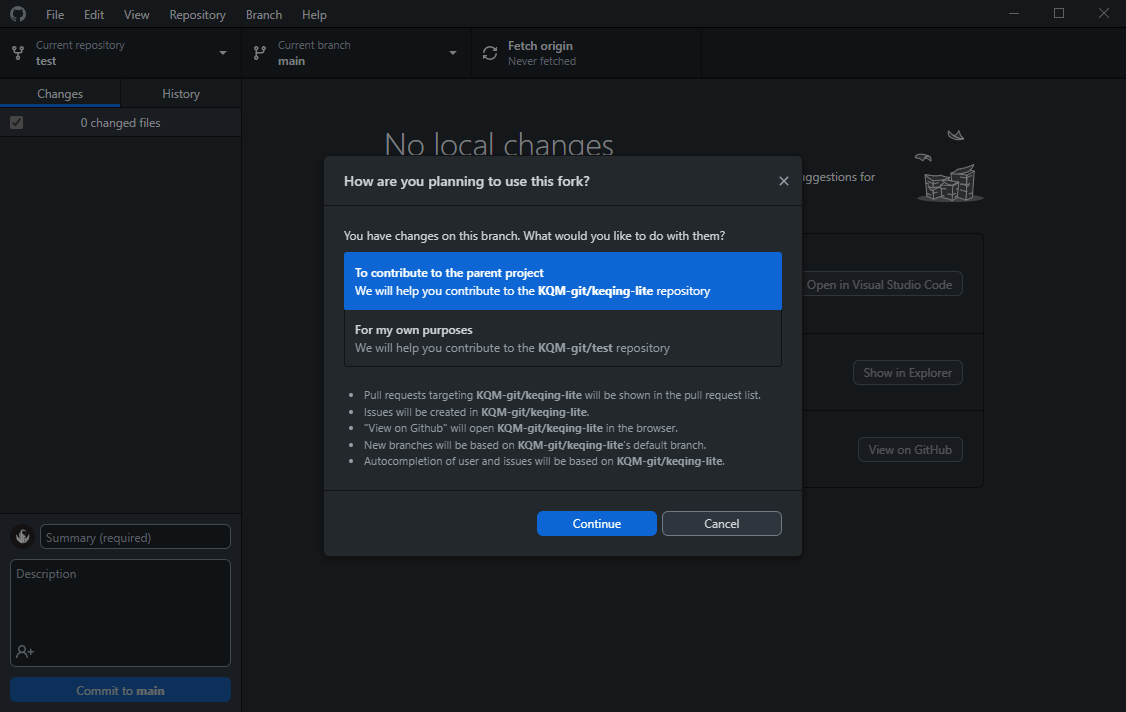Select 'To contribute to the parent project' option
Image resolution: width=1126 pixels, height=712 pixels.
click(562, 281)
